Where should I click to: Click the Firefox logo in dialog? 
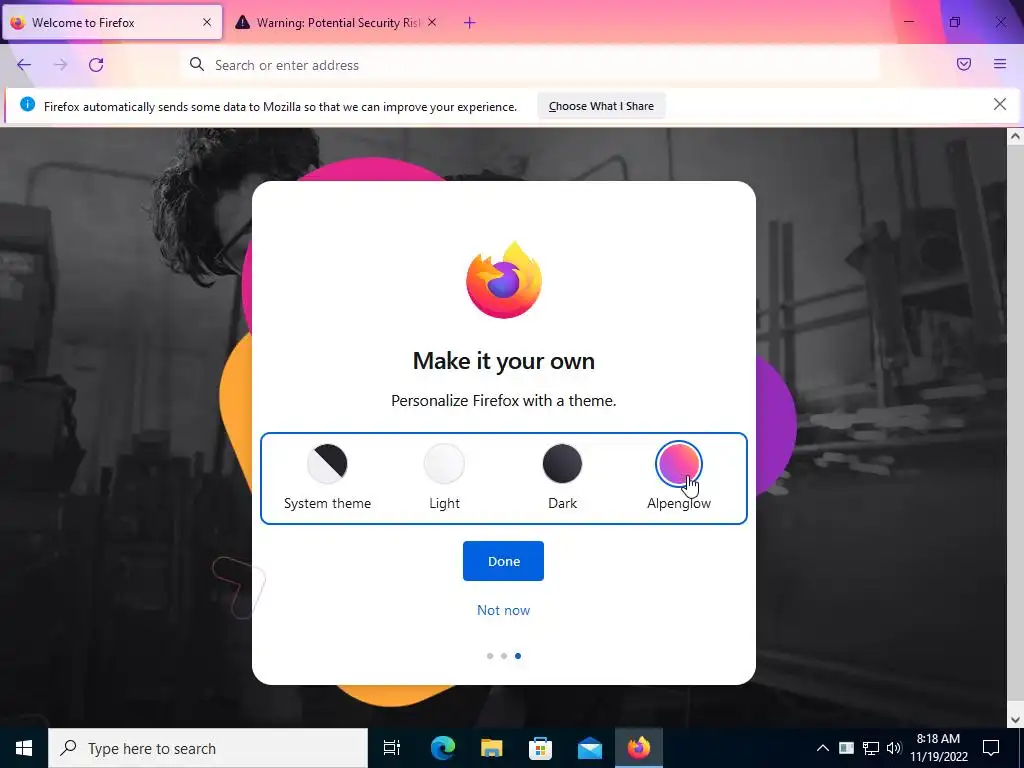504,280
